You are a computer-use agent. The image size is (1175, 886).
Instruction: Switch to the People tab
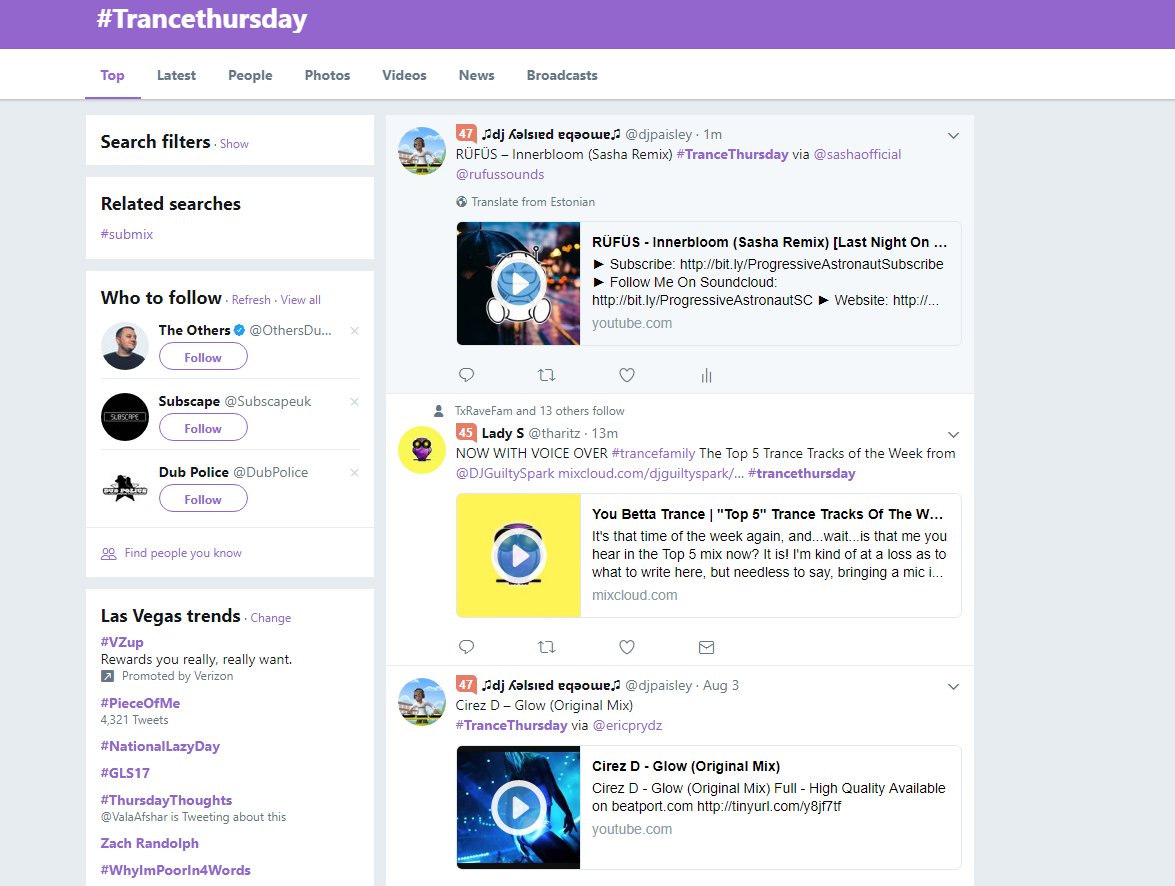[250, 75]
